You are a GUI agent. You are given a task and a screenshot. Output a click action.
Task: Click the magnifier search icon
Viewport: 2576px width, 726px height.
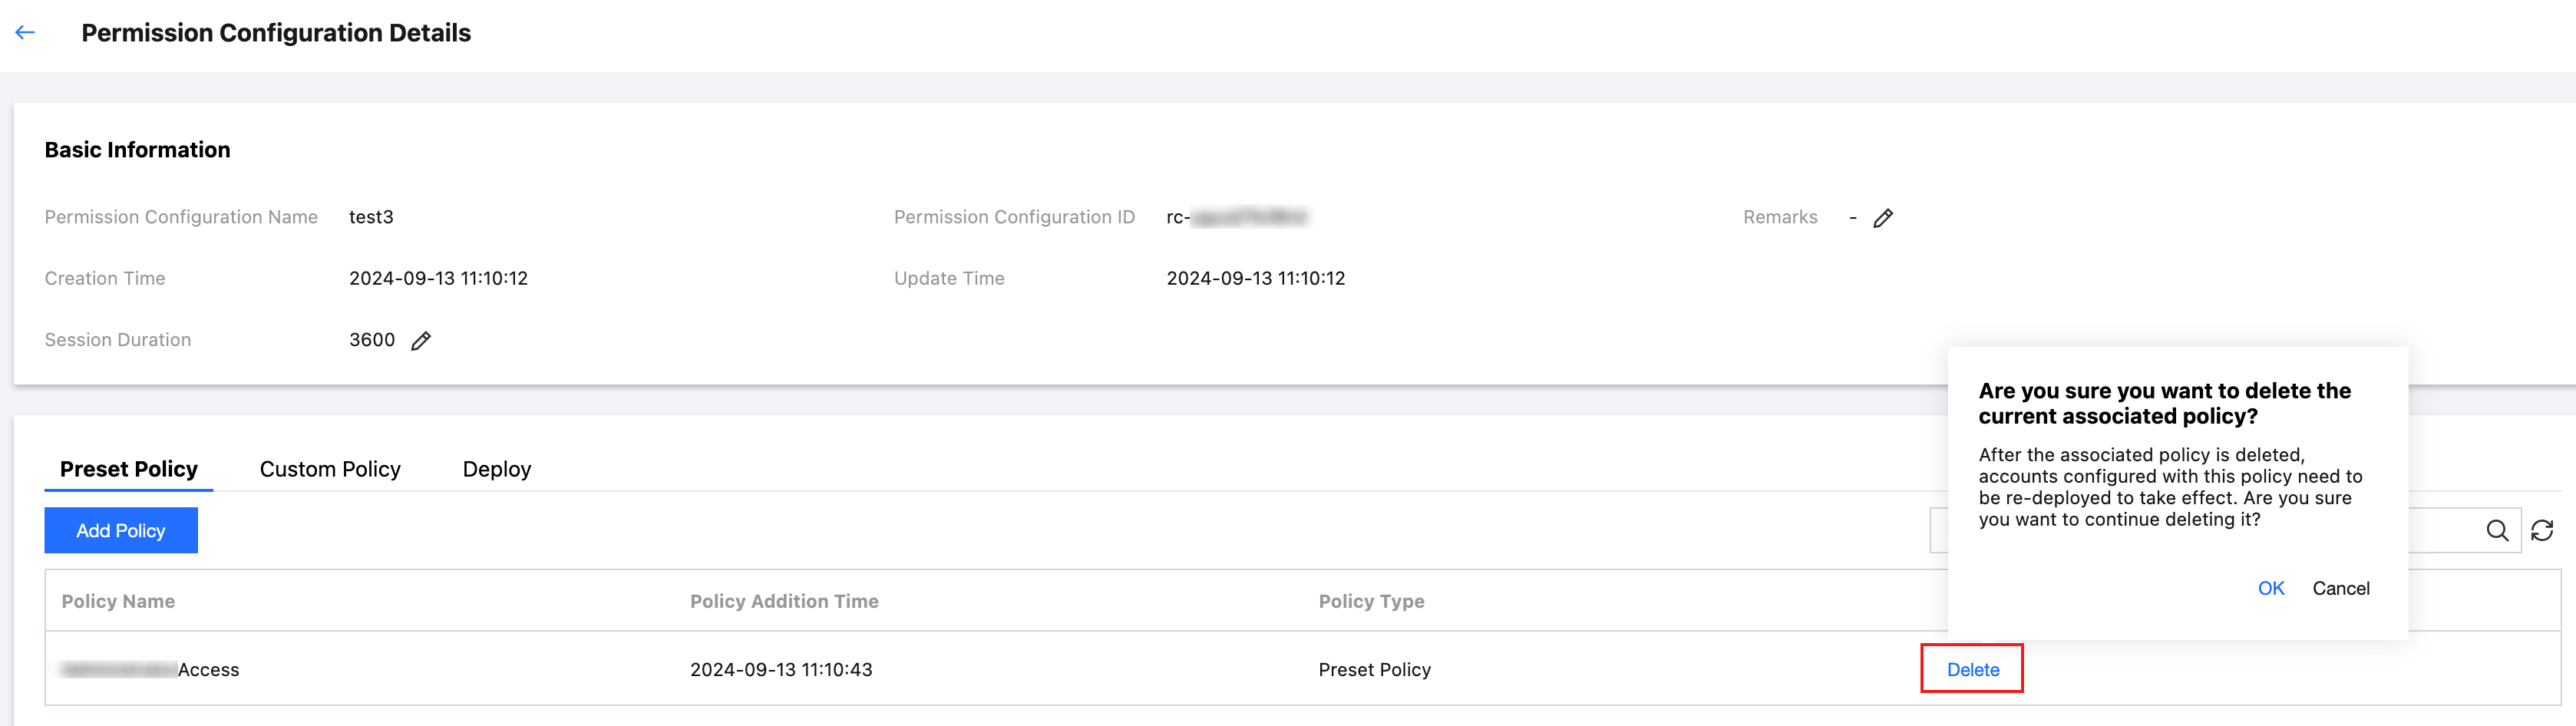tap(2497, 531)
